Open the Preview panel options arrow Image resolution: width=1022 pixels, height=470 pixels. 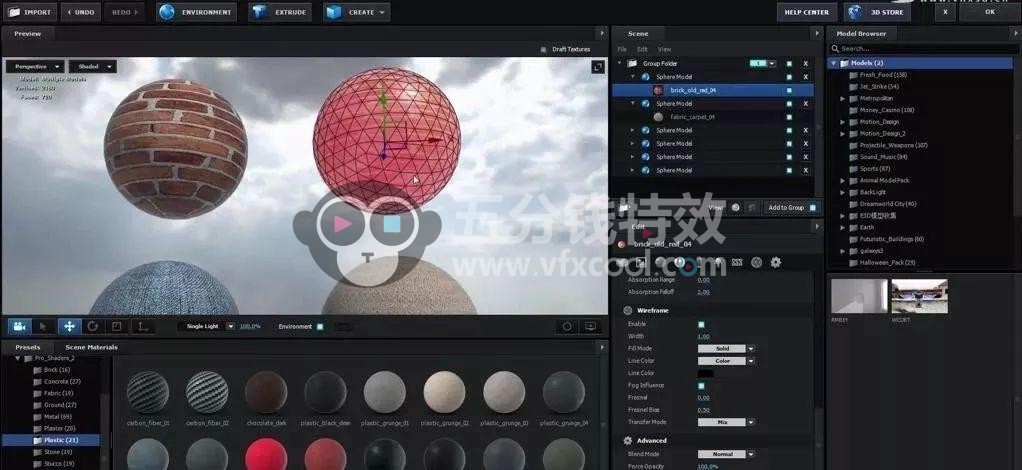tap(602, 33)
